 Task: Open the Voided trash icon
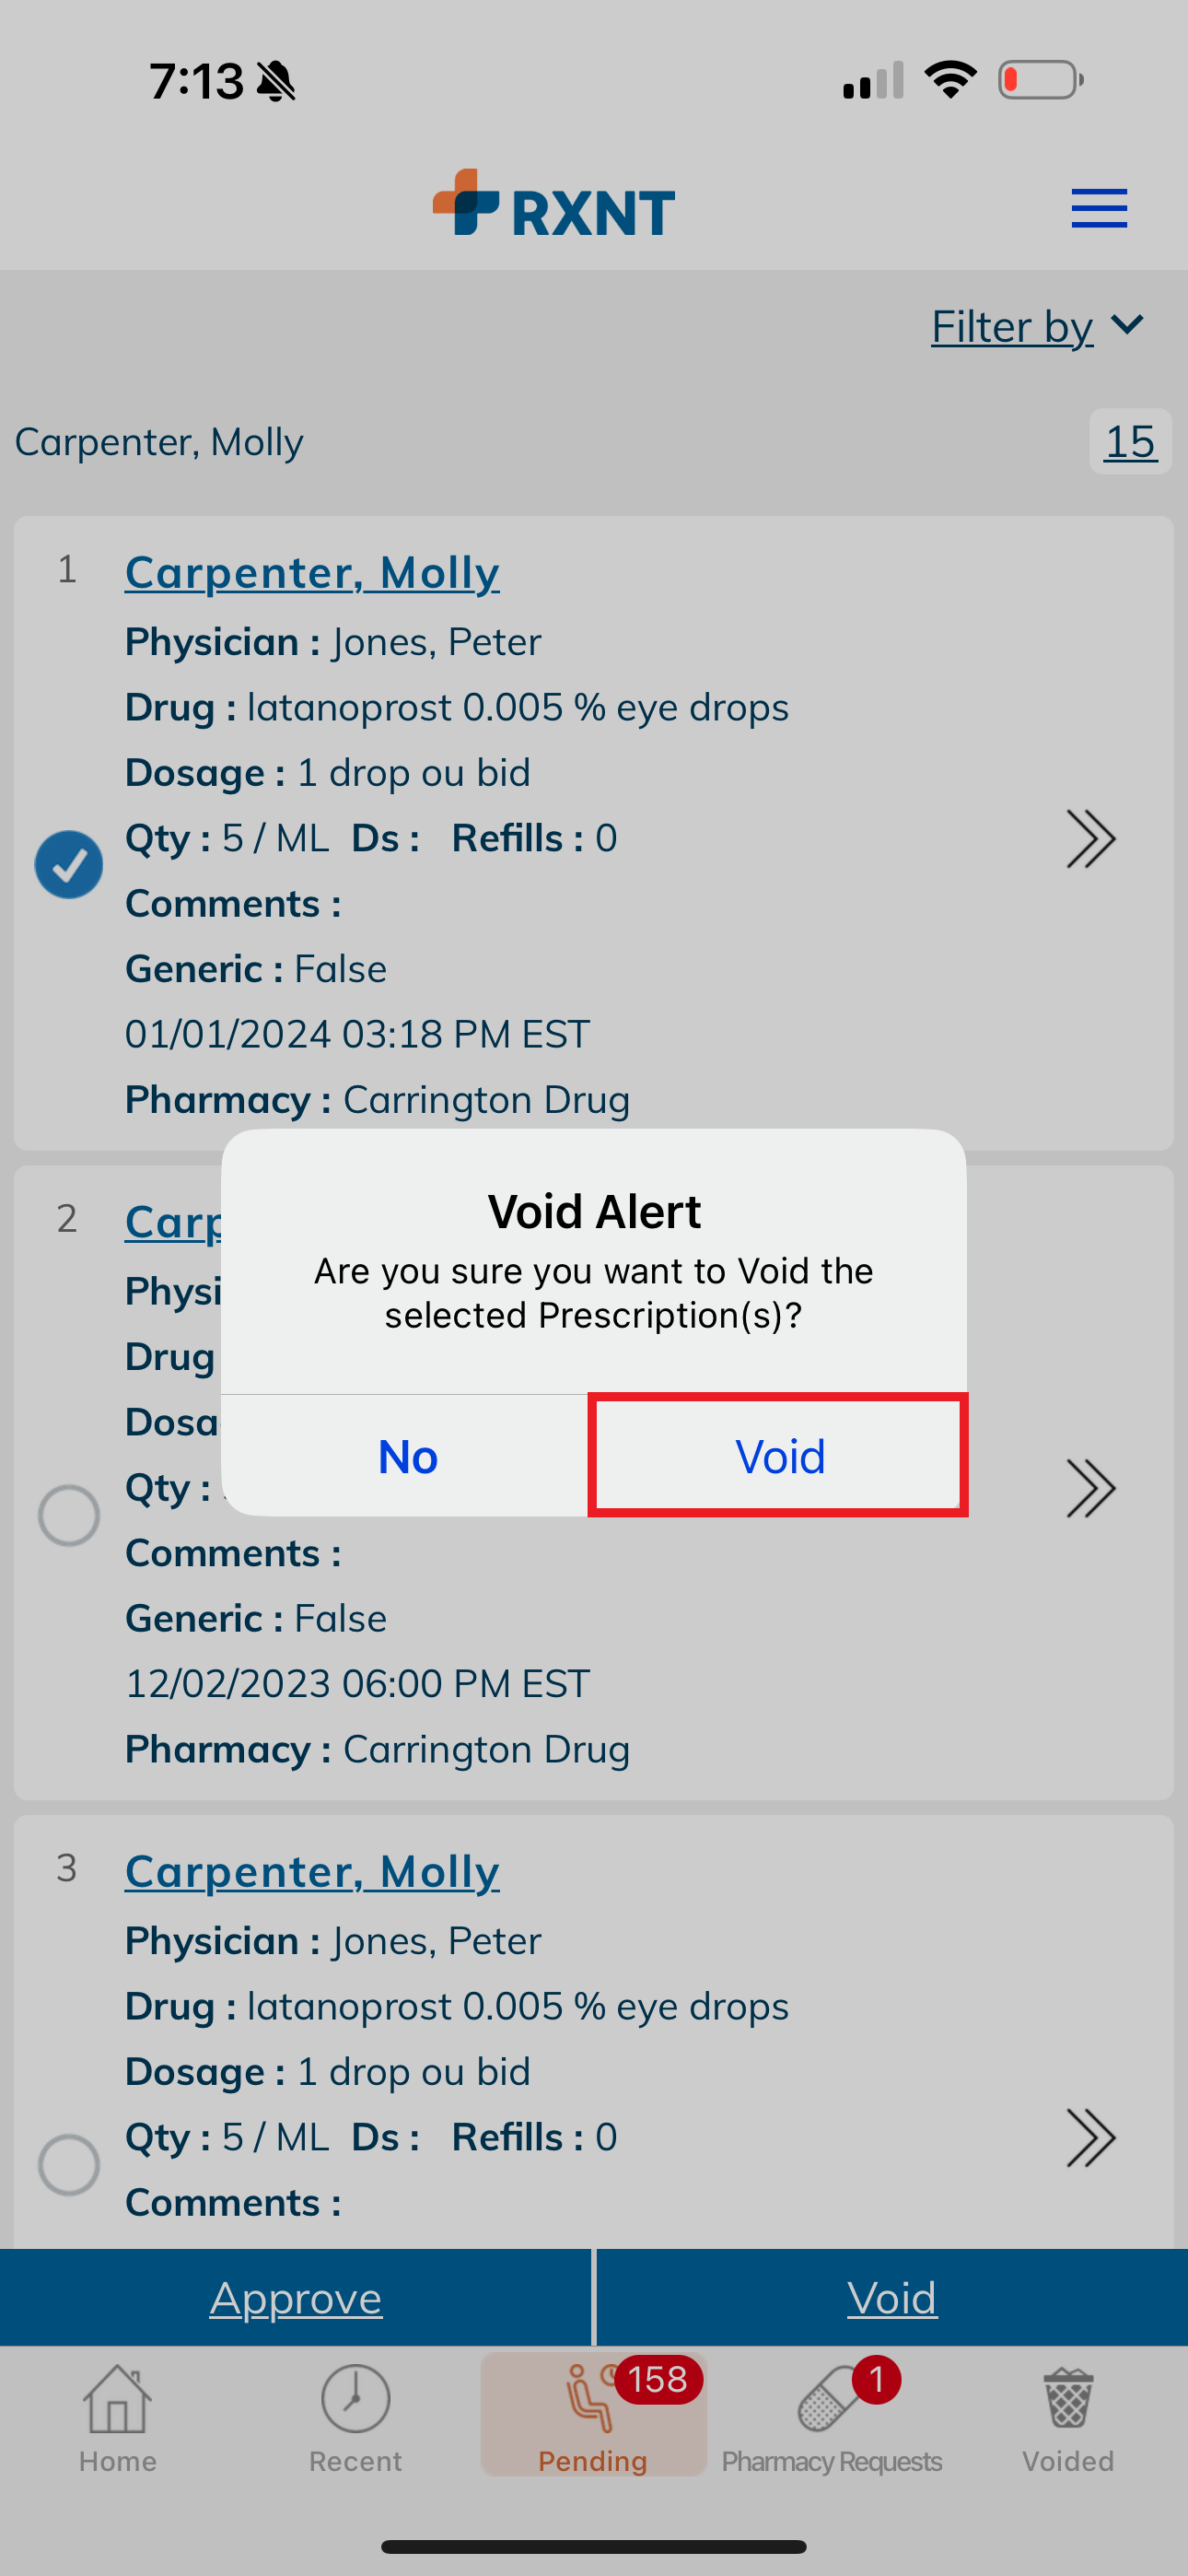[x=1068, y=2398]
